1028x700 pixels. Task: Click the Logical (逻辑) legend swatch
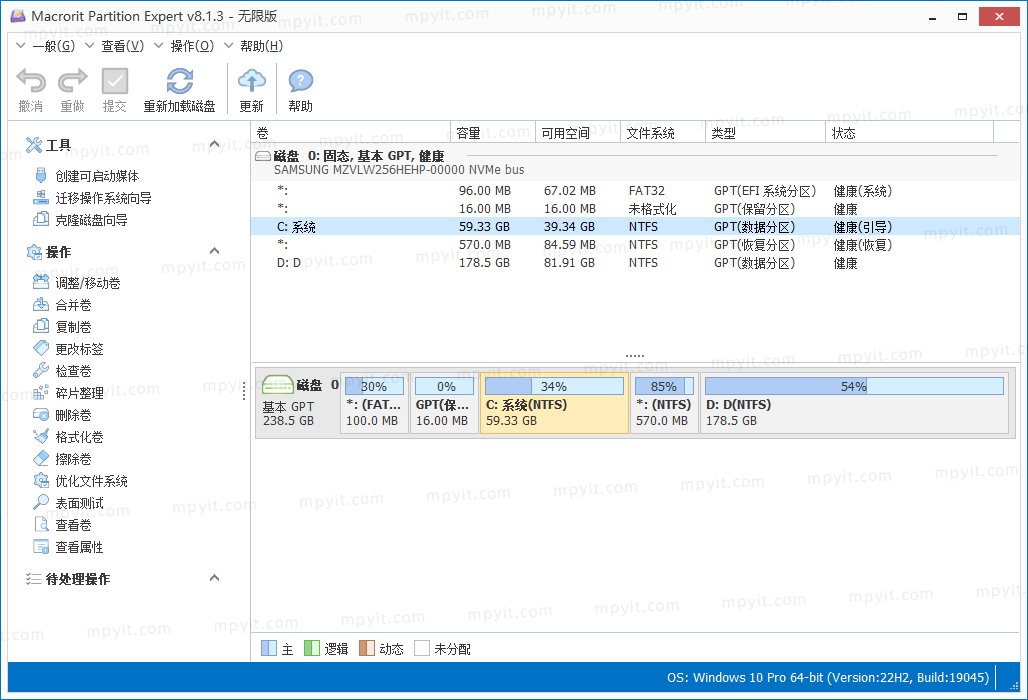(311, 648)
